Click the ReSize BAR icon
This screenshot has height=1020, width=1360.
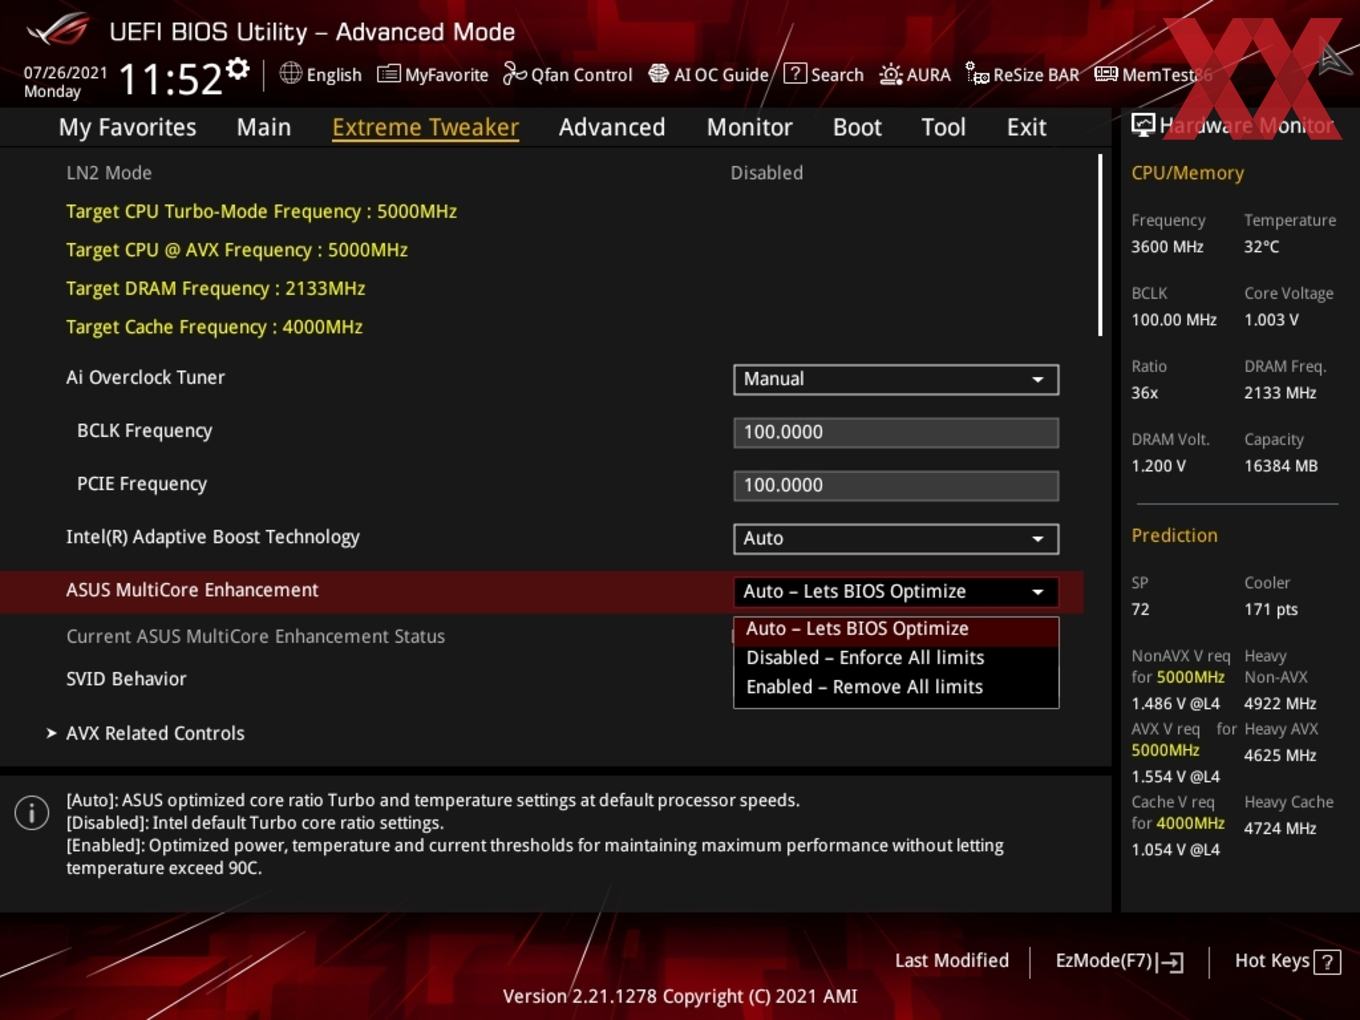(x=977, y=73)
